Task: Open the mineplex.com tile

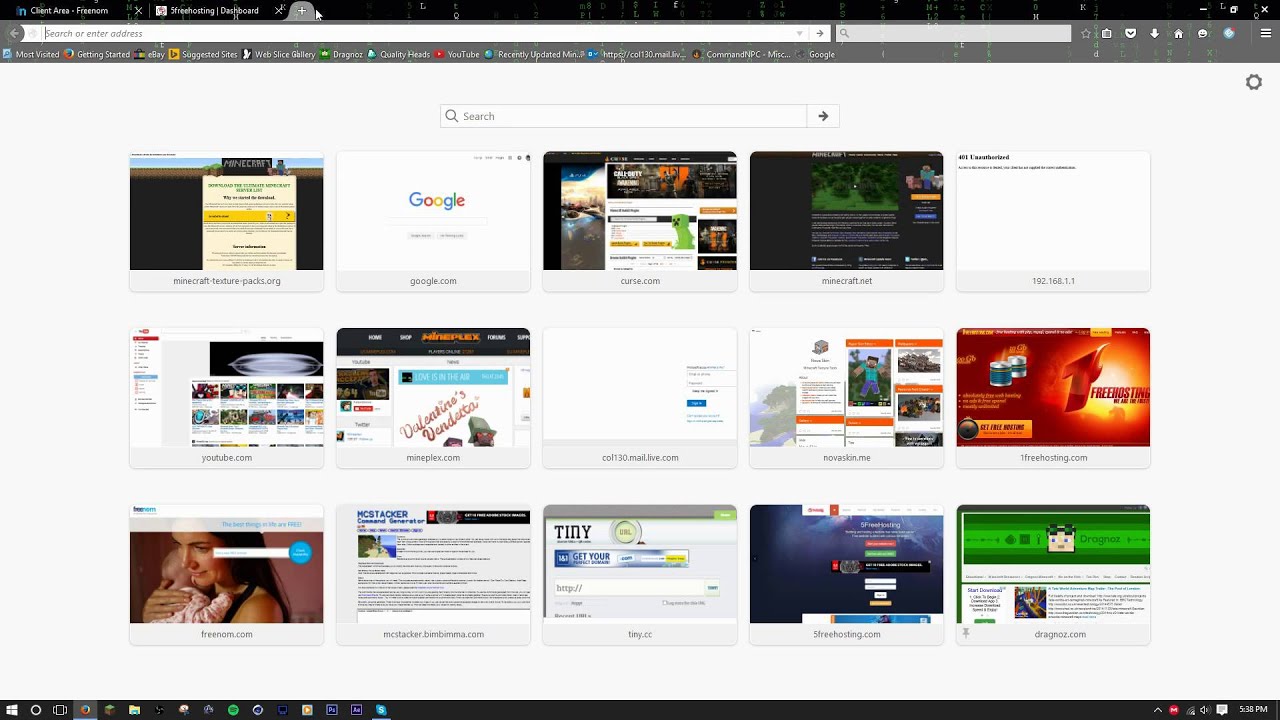Action: point(433,398)
